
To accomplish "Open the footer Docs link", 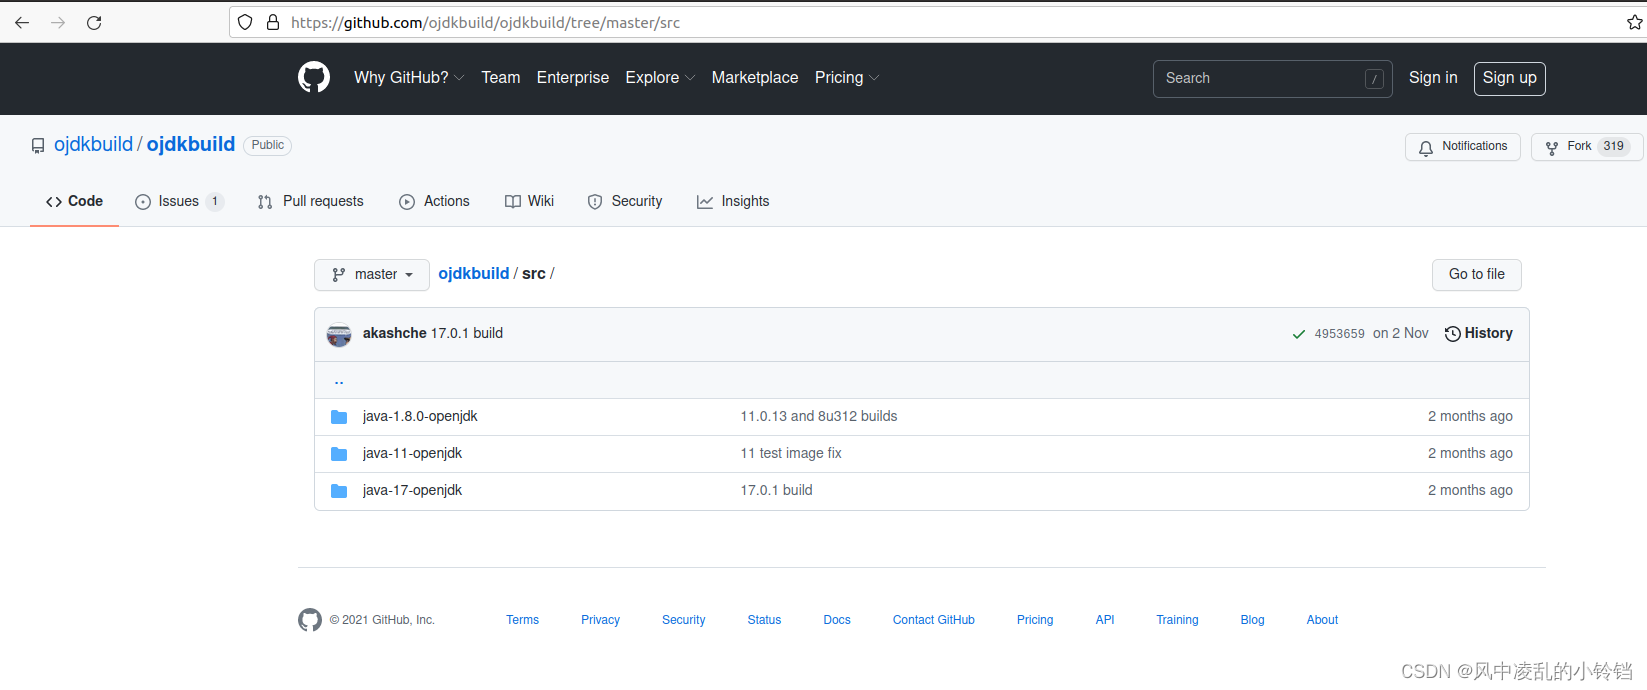I will tap(837, 620).
